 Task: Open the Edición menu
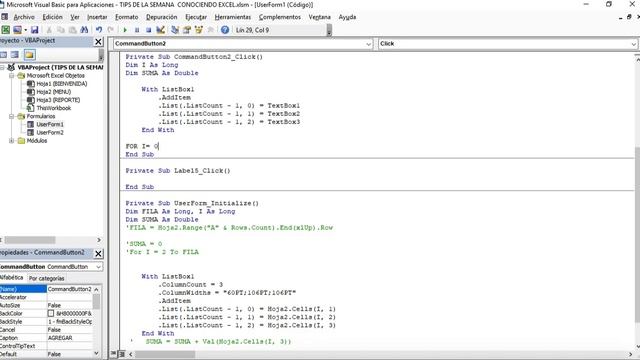point(53,17)
